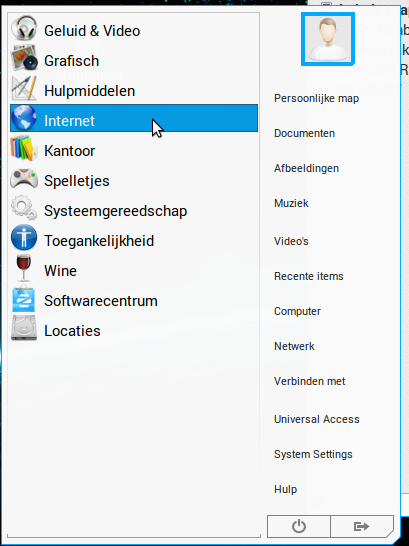This screenshot has height=546, width=409.
Task: Open the Systeemgereedschap gears icon
Action: coord(24,208)
